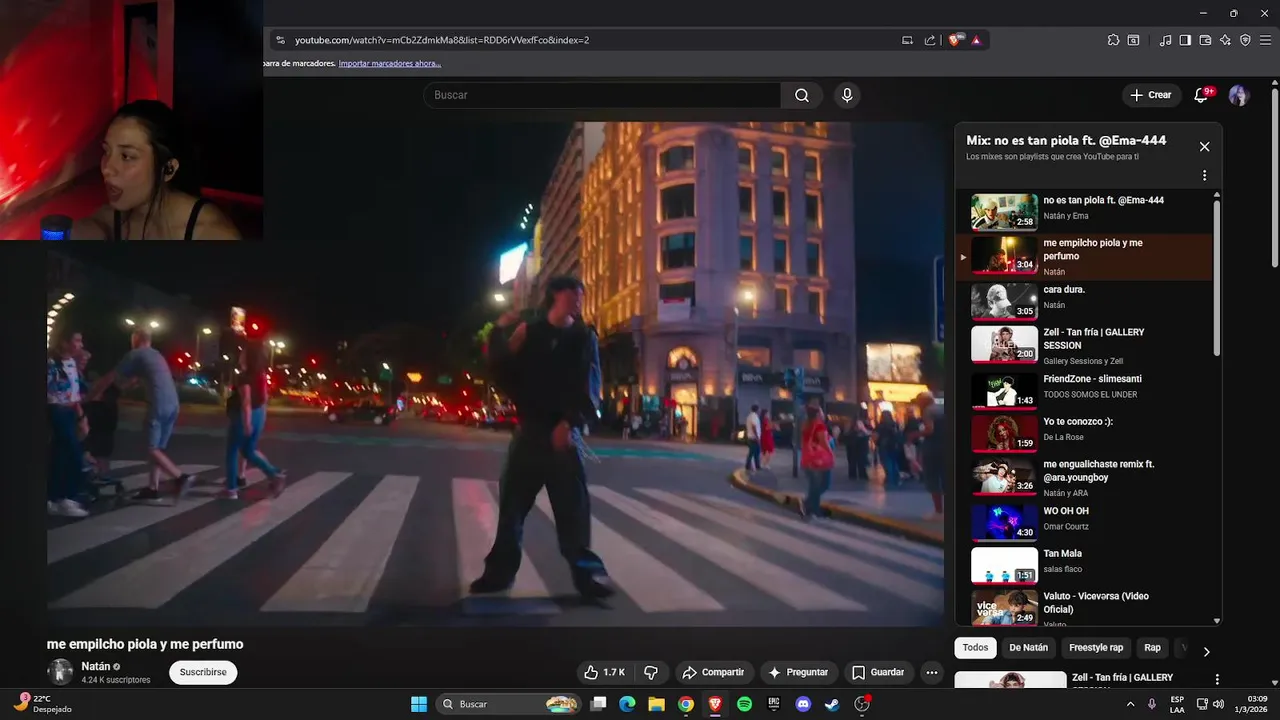Save video with Guardar button

pyautogui.click(x=878, y=672)
